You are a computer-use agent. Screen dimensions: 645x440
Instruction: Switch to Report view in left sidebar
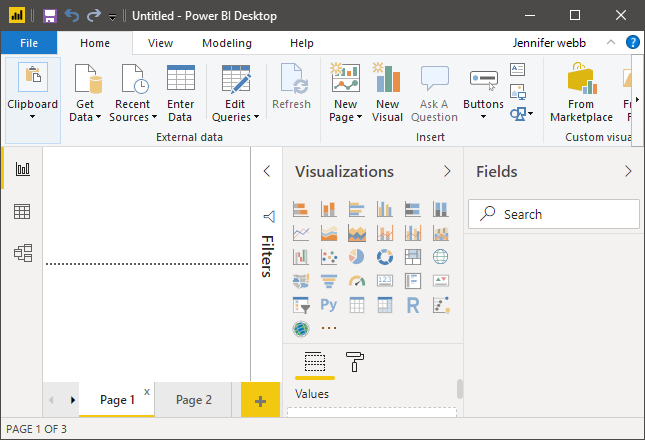[x=22, y=169]
